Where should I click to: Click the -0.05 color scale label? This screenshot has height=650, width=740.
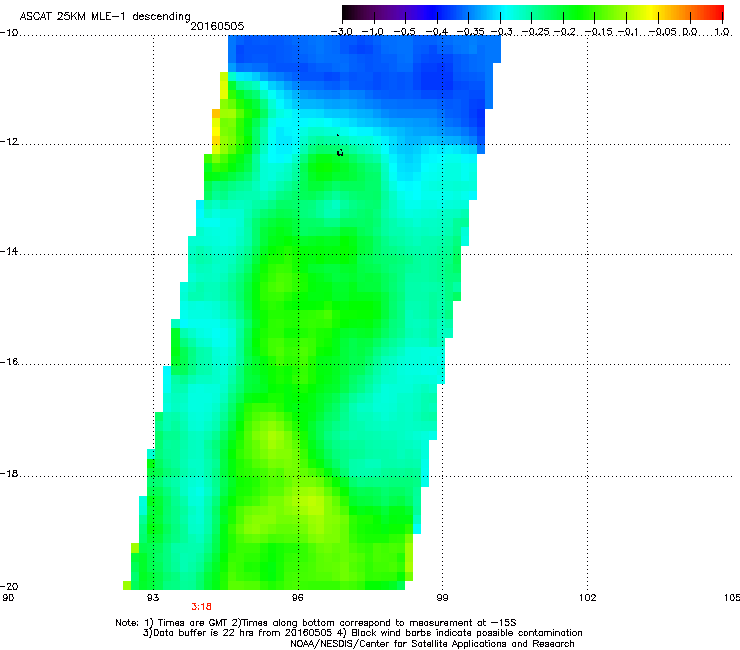(x=662, y=32)
